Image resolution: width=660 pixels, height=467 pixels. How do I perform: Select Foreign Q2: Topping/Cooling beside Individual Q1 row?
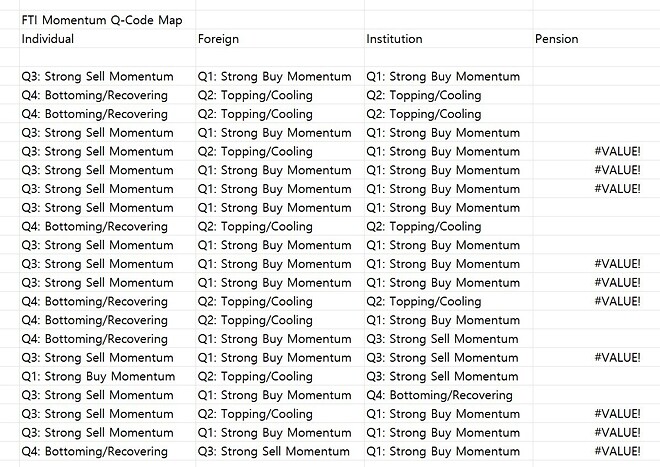(255, 376)
